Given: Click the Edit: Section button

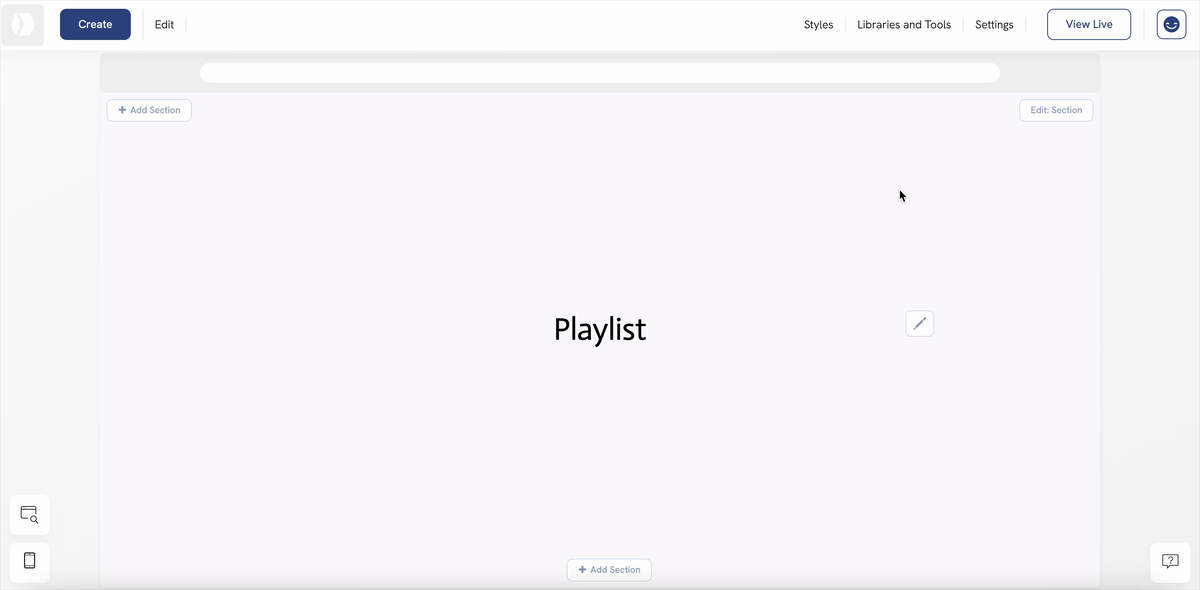Looking at the screenshot, I should click(x=1056, y=110).
